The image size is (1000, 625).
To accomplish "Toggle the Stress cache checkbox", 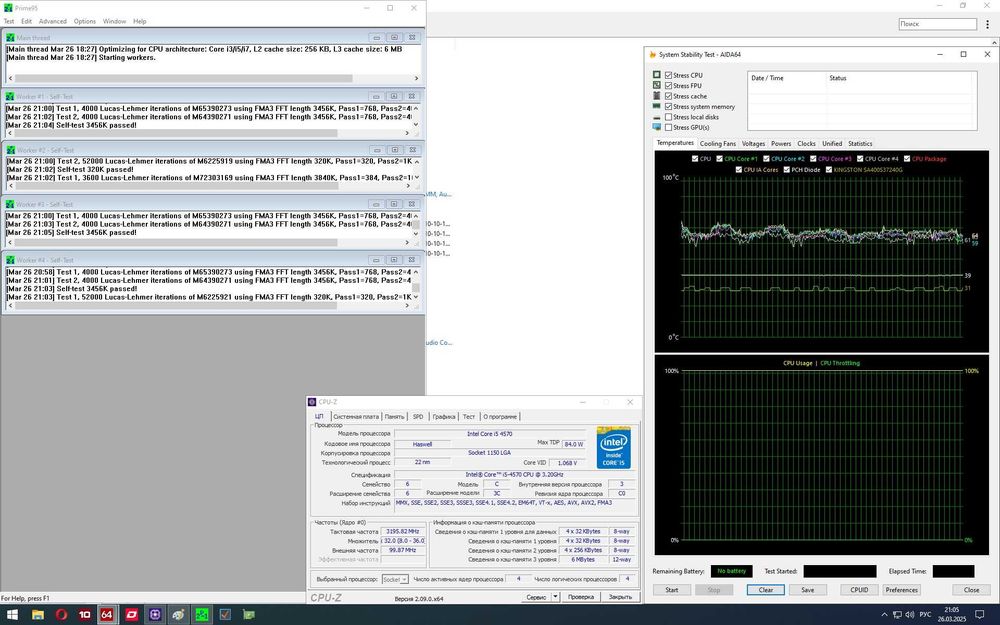I will pos(668,96).
